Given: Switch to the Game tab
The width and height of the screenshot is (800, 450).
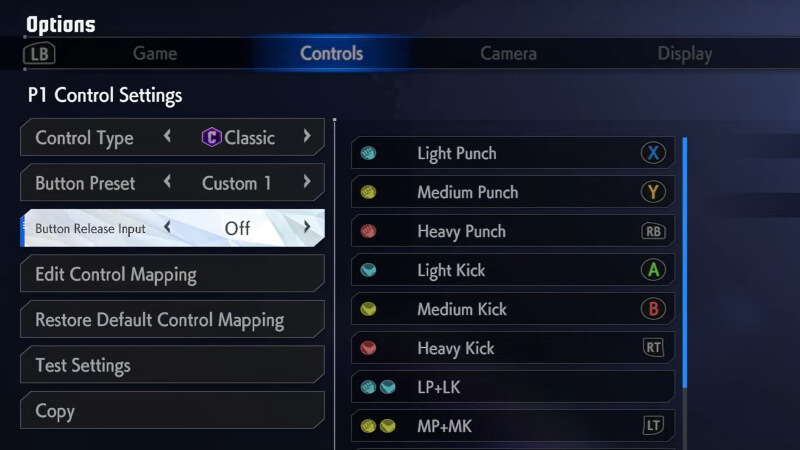Looking at the screenshot, I should pos(155,54).
